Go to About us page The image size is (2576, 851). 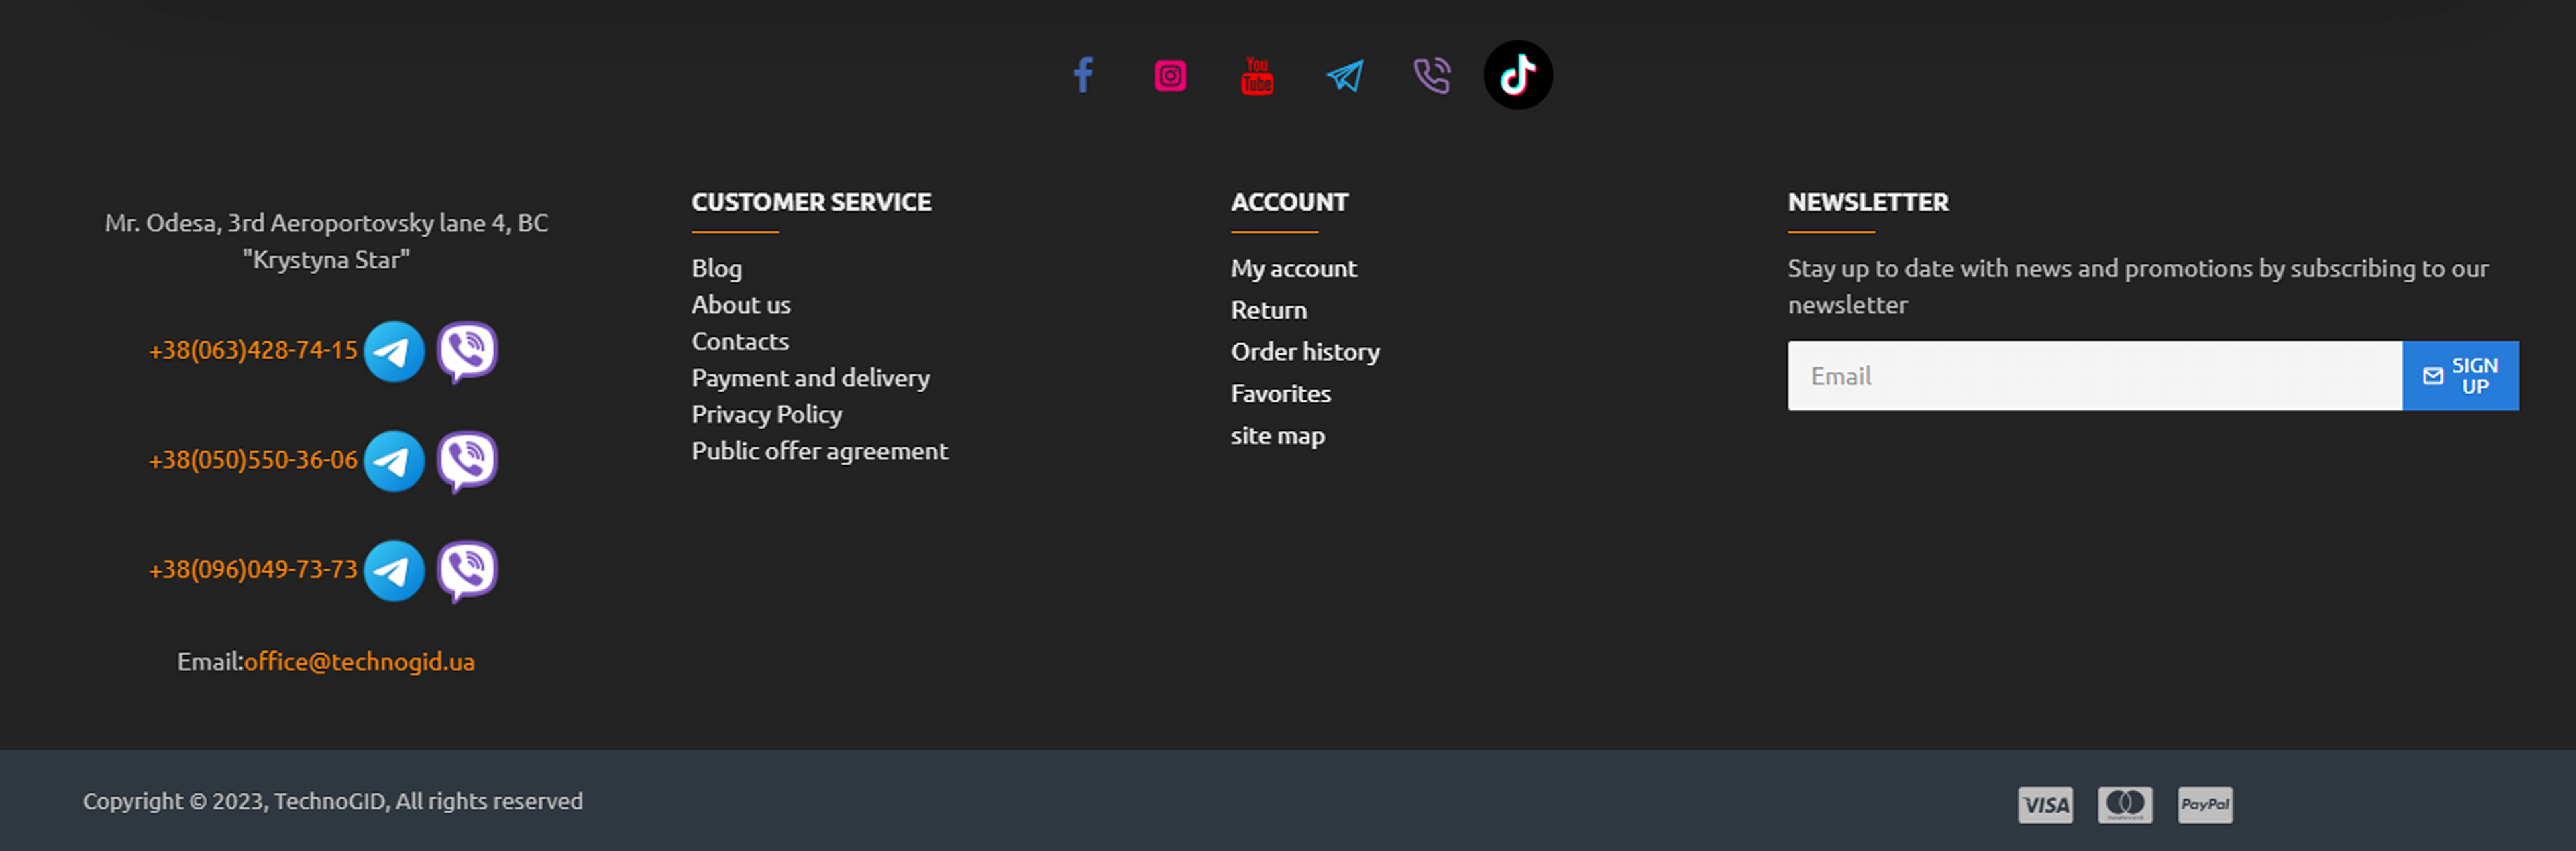(741, 305)
